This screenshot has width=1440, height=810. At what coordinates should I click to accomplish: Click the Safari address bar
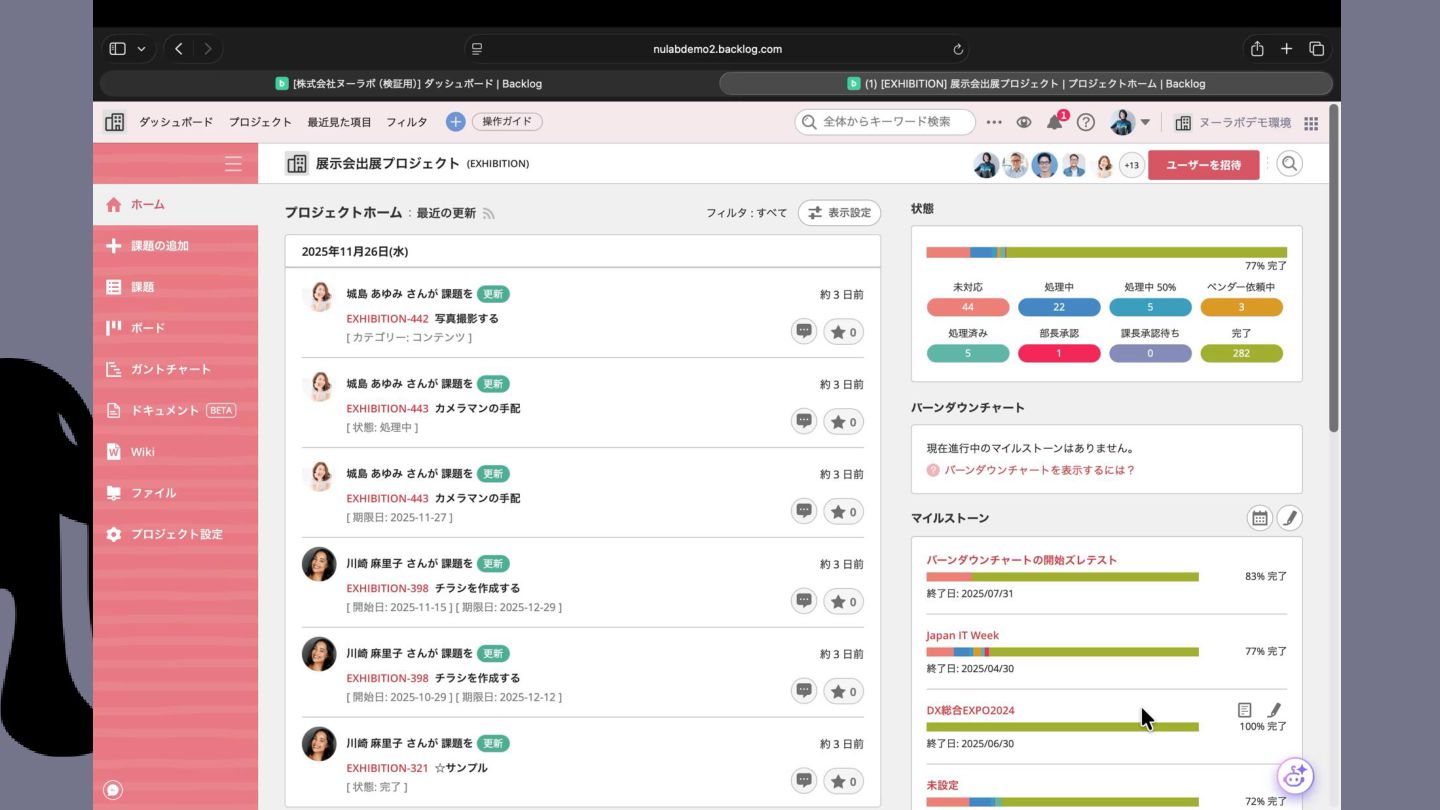717,48
